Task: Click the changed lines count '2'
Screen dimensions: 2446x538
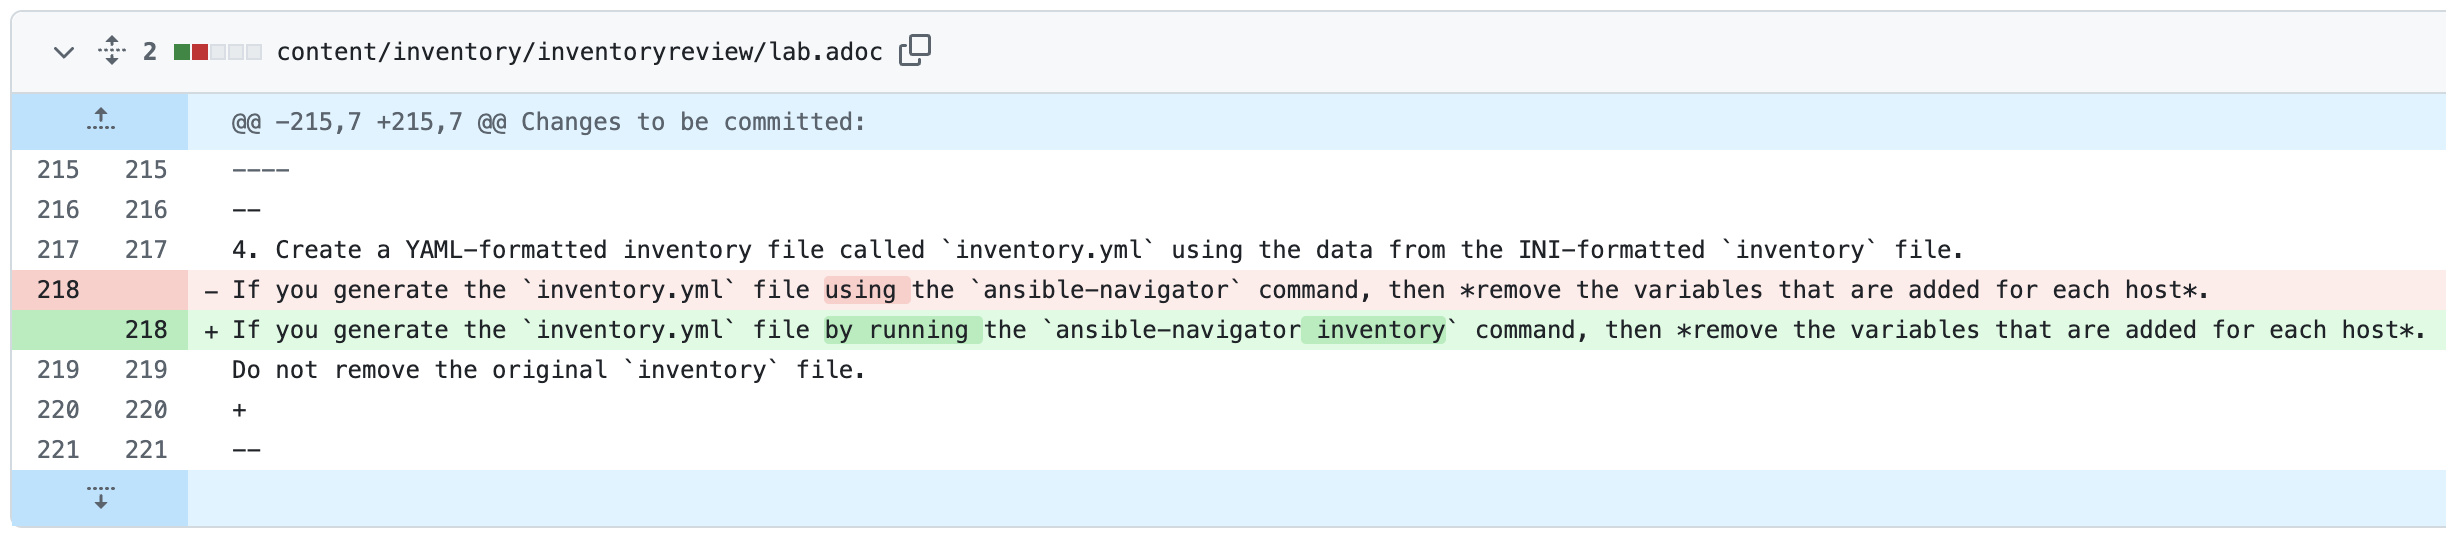Action: [150, 52]
